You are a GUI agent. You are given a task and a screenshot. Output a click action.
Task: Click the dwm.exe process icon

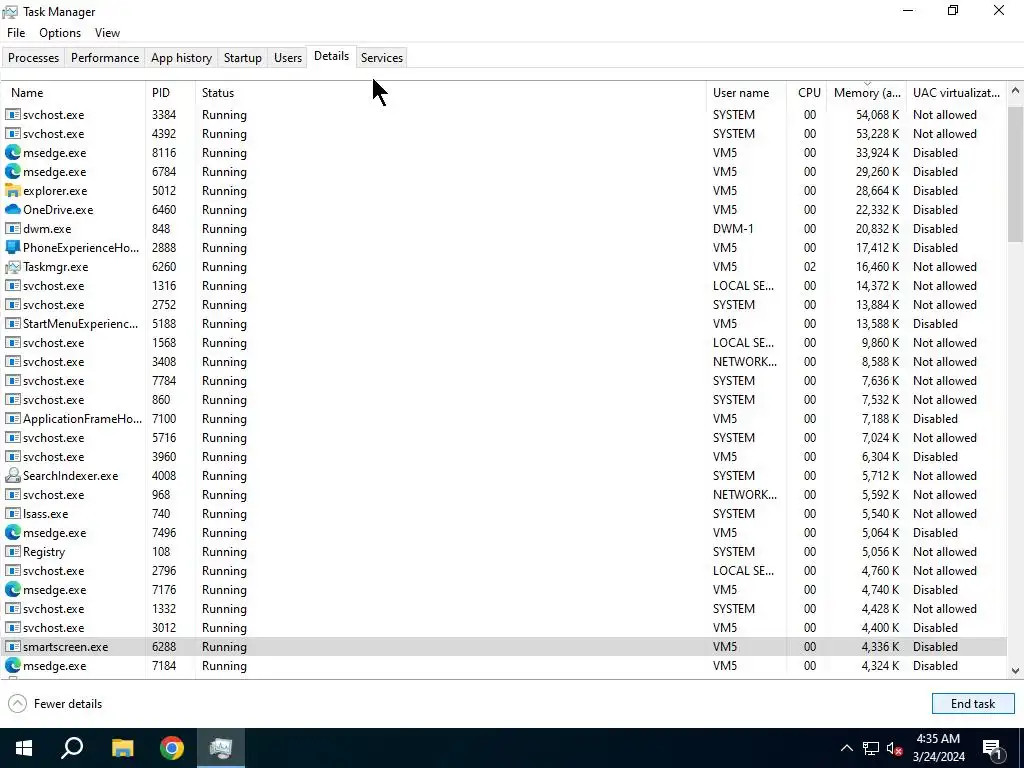tap(12, 229)
